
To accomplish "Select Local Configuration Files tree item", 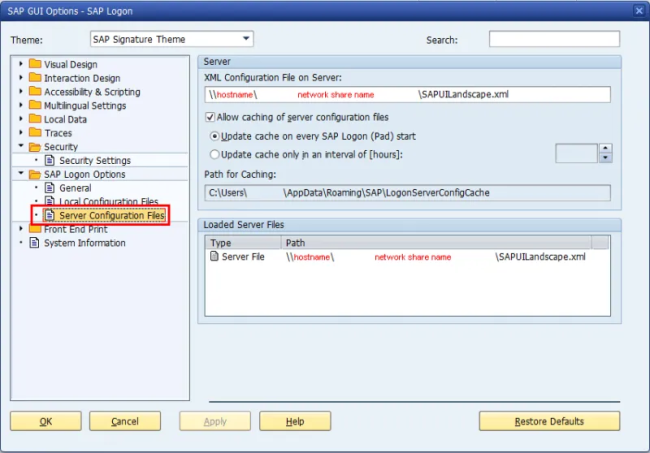I will [109, 201].
